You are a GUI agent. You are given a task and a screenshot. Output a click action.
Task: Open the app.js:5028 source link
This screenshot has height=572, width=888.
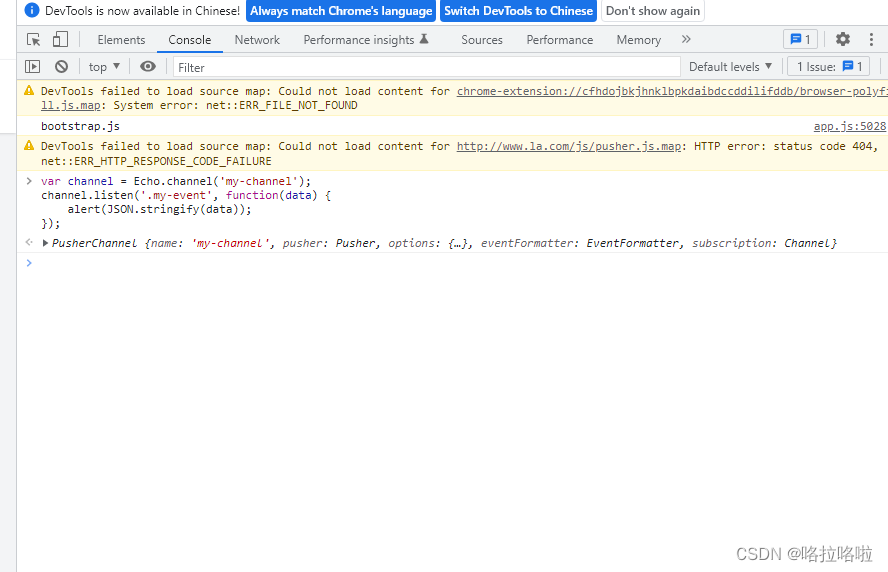tap(849, 126)
